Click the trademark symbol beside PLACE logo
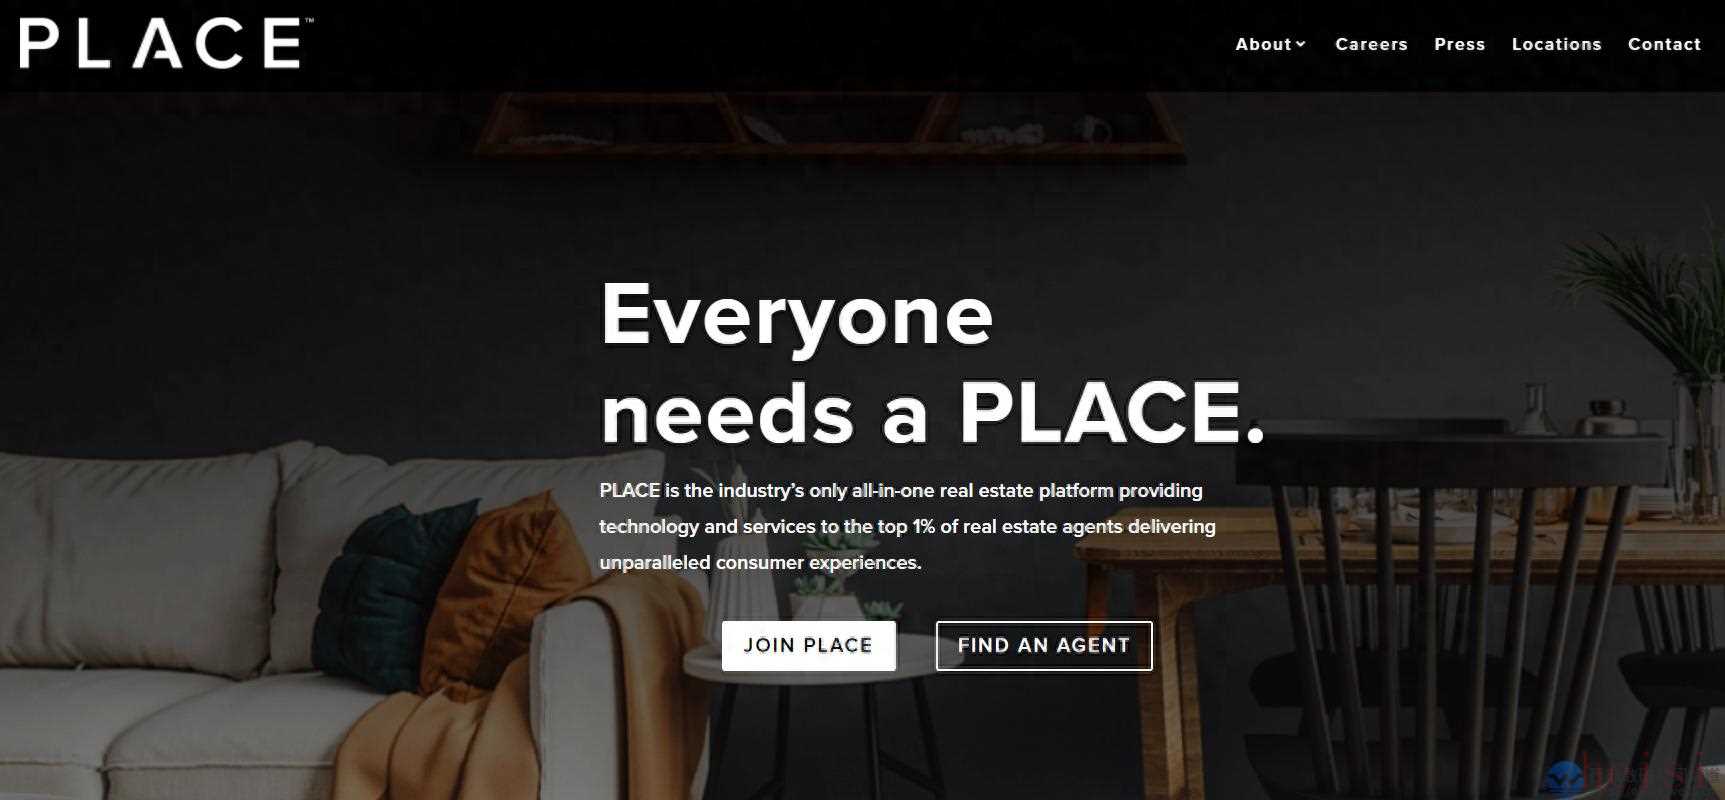 click(x=309, y=21)
